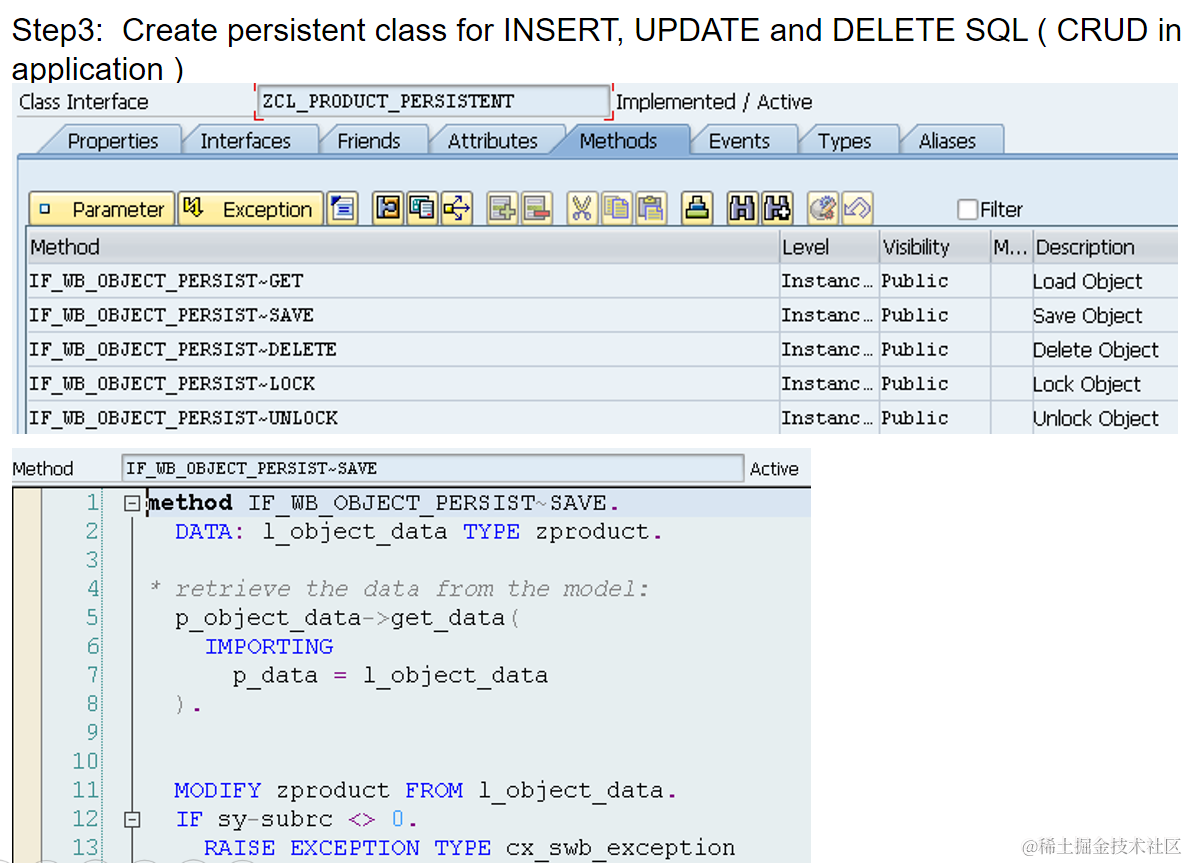
Task: Open the Exception button
Action: pos(250,208)
